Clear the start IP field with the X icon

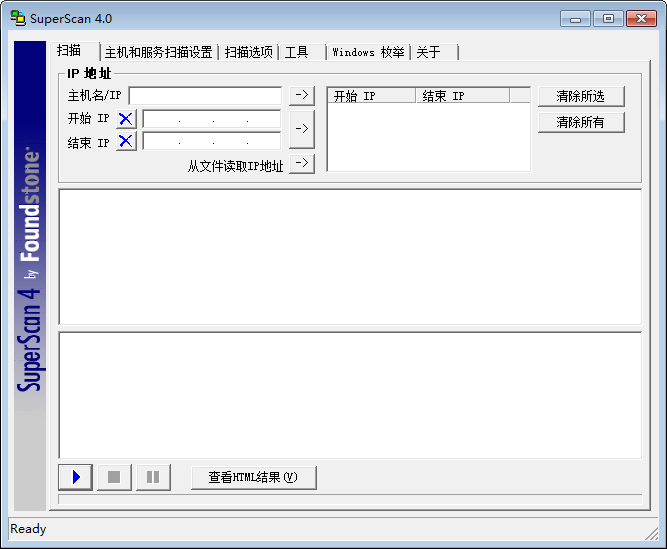point(126,119)
